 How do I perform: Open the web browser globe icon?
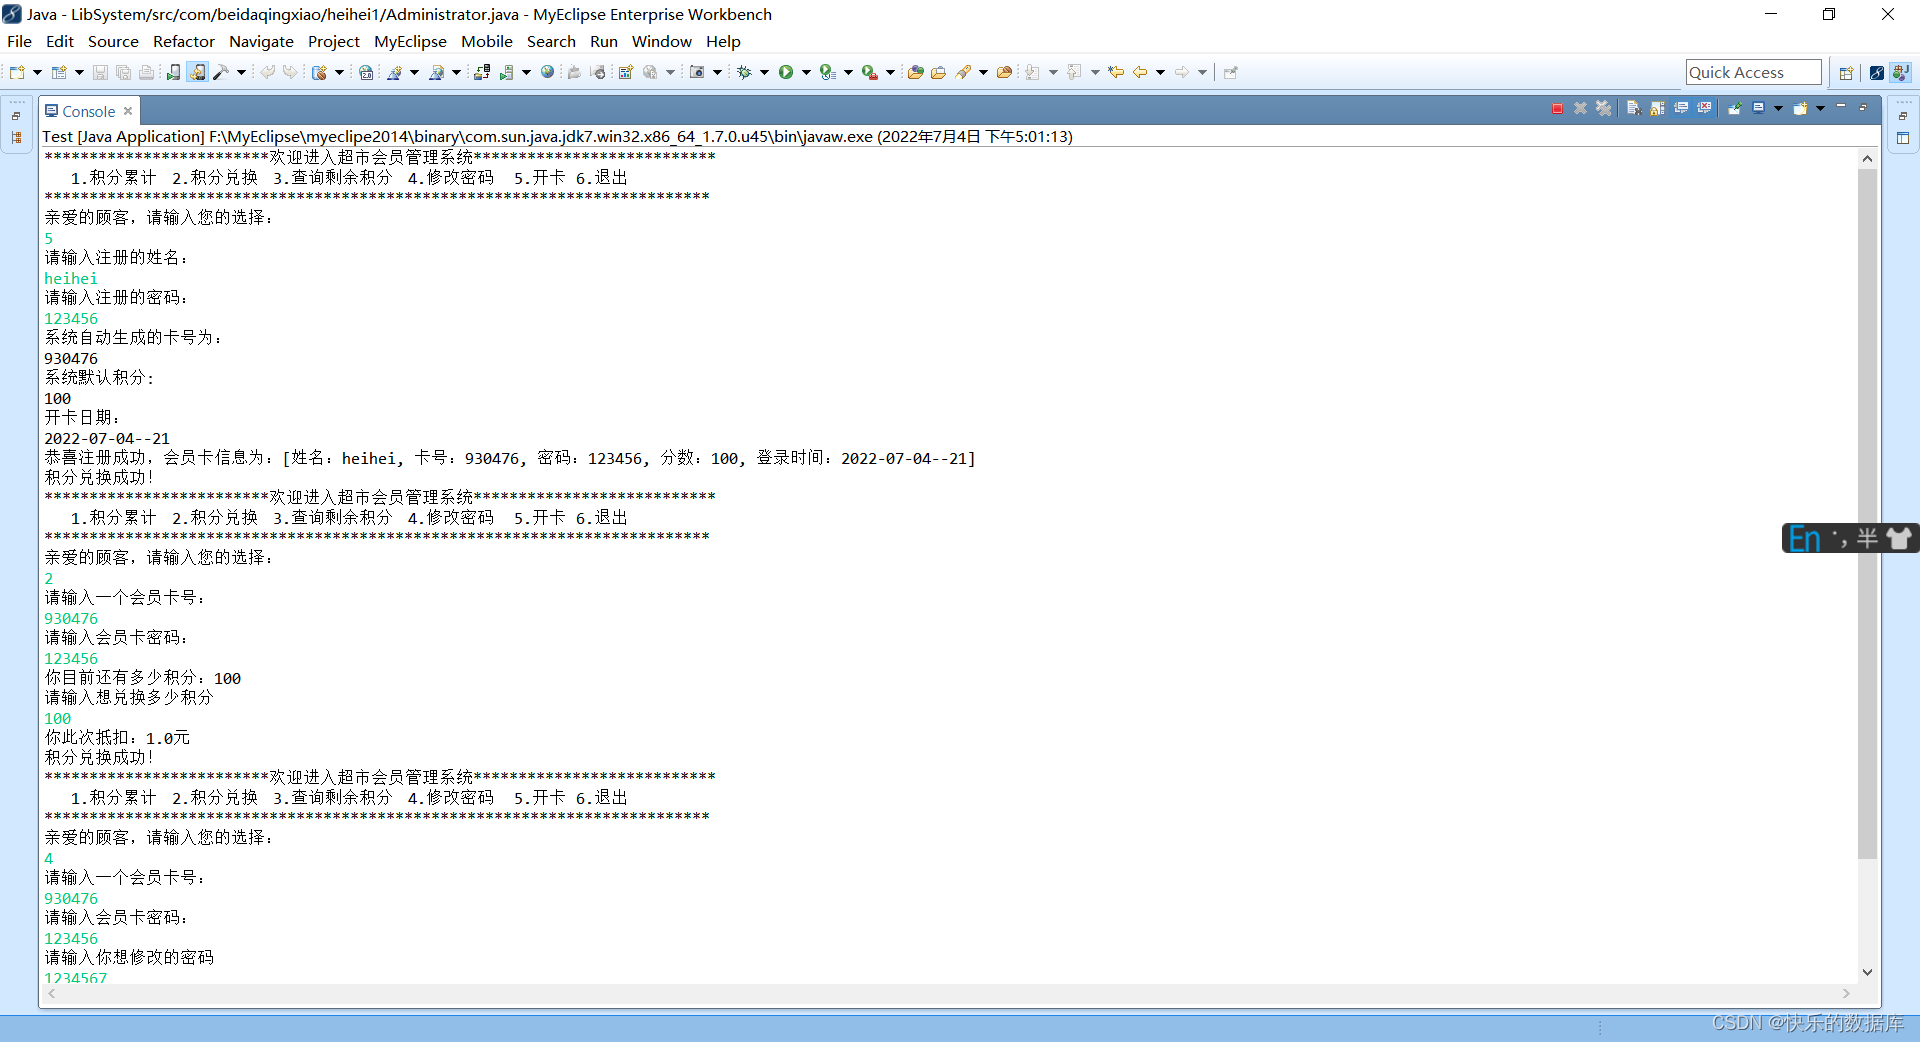point(547,72)
